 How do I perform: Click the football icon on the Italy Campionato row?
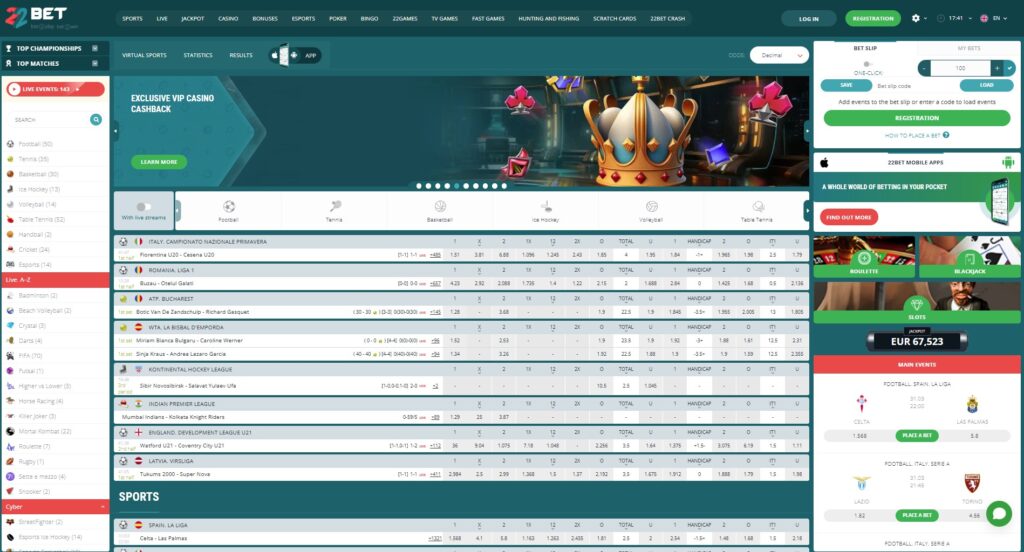(x=123, y=241)
